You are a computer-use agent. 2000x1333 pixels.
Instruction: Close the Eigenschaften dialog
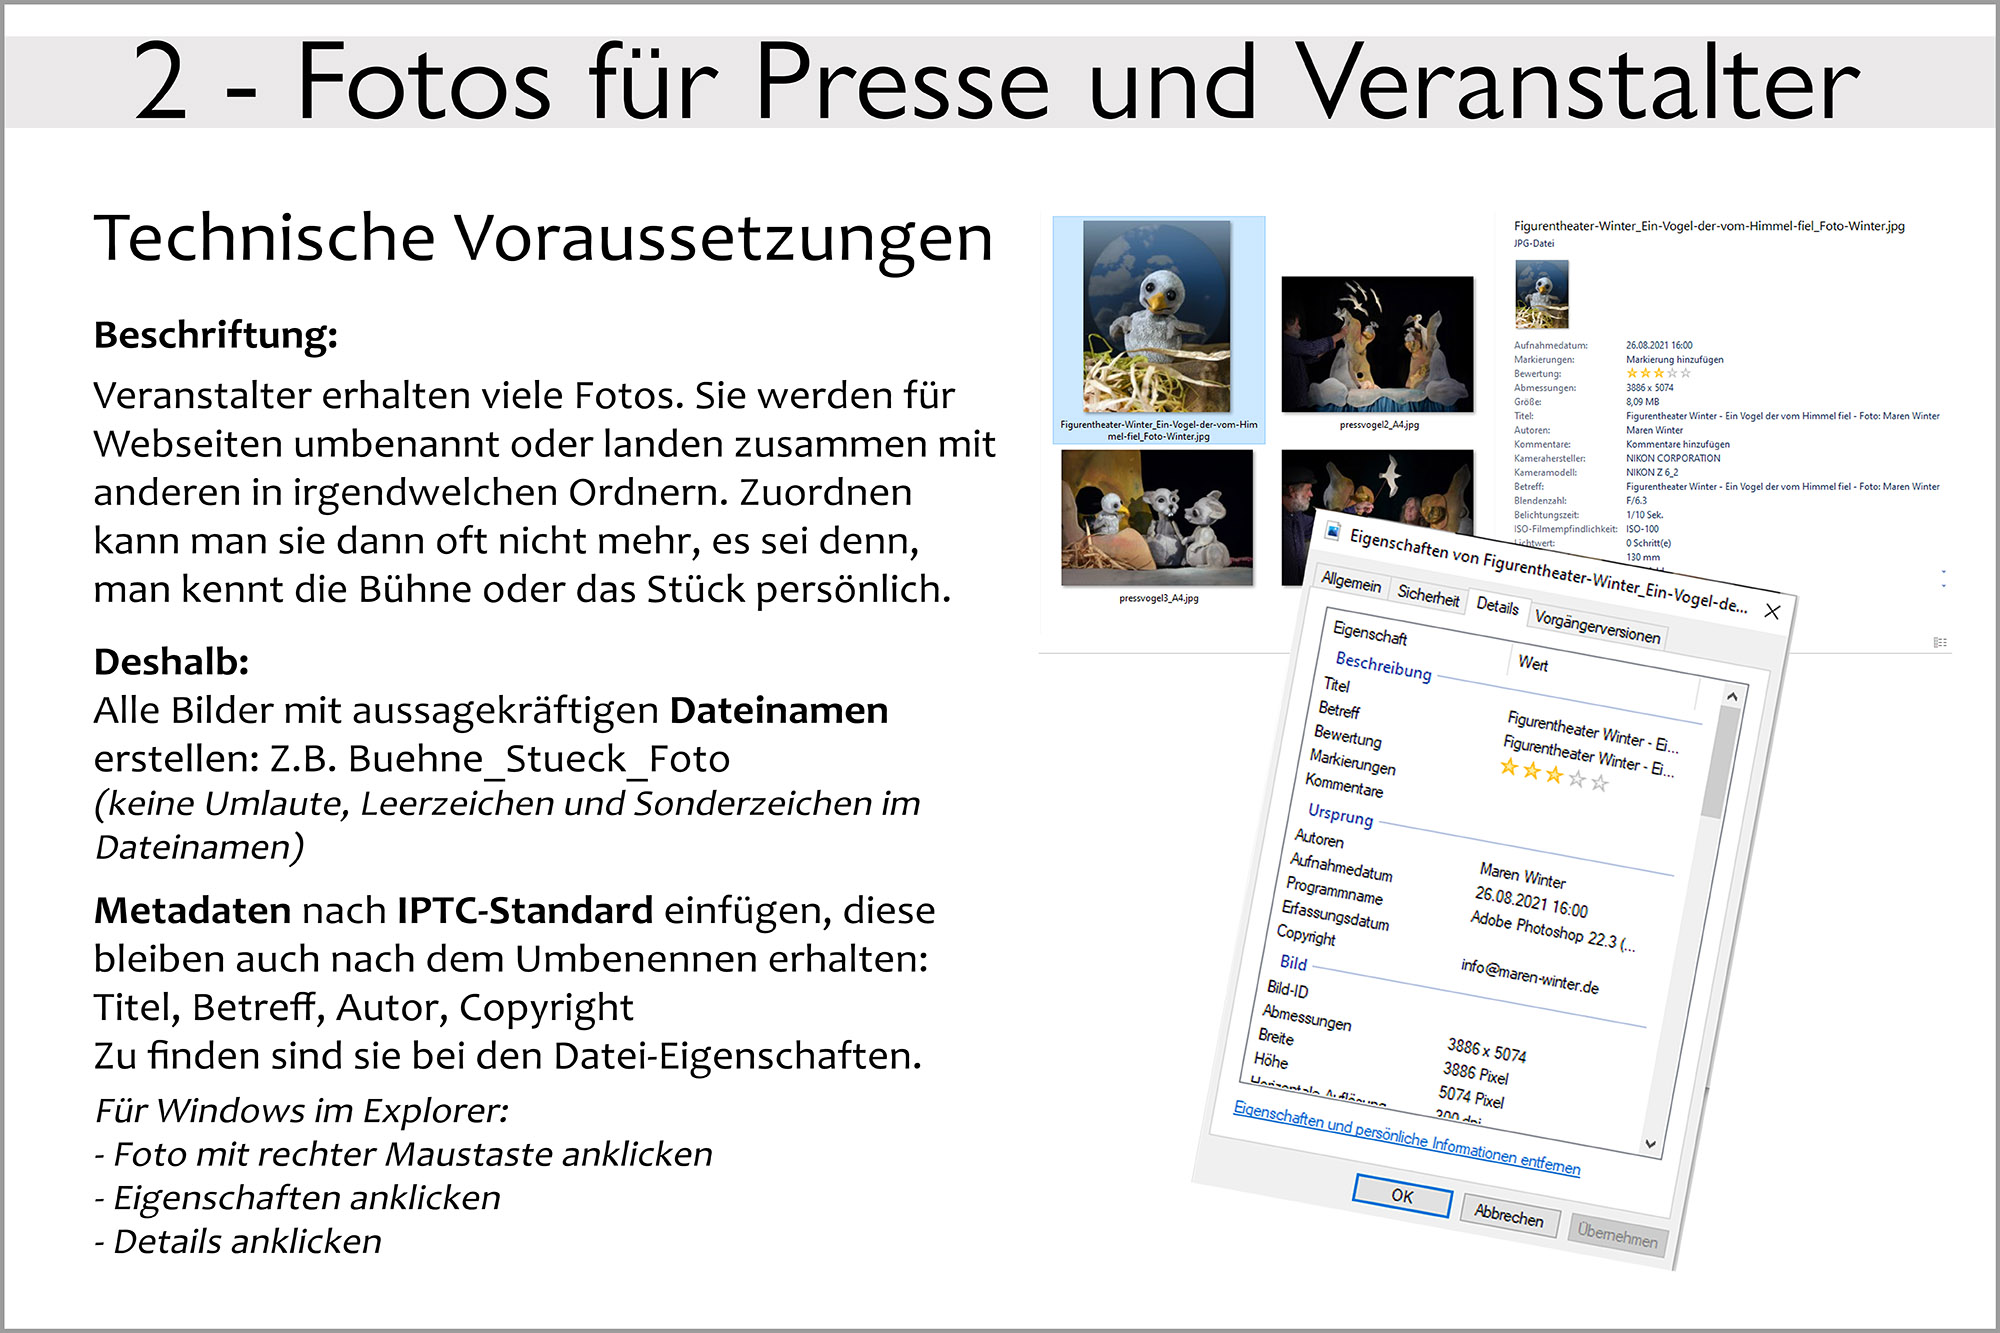click(x=1772, y=611)
